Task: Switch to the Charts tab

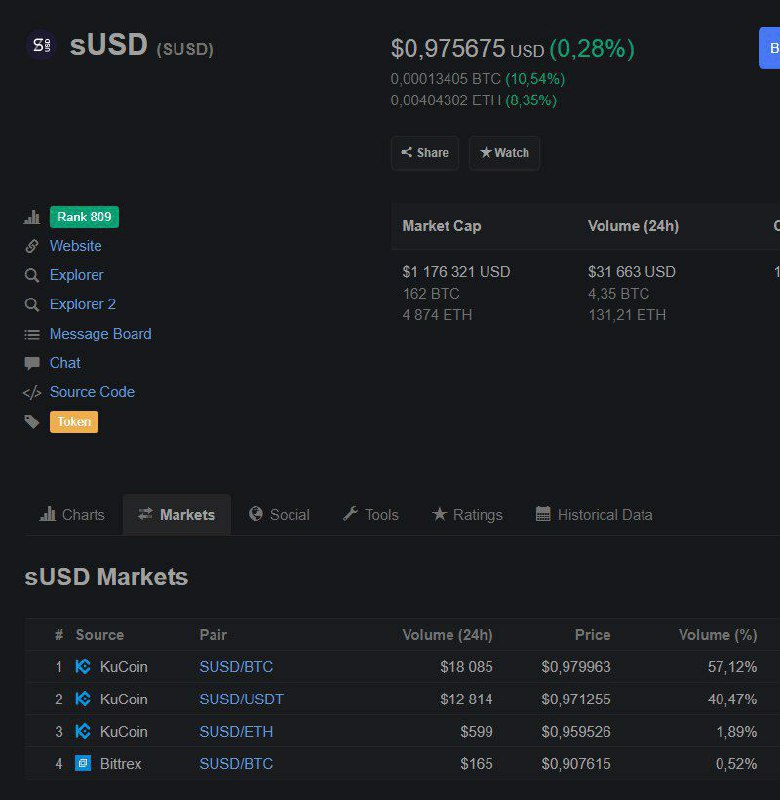Action: [x=72, y=514]
